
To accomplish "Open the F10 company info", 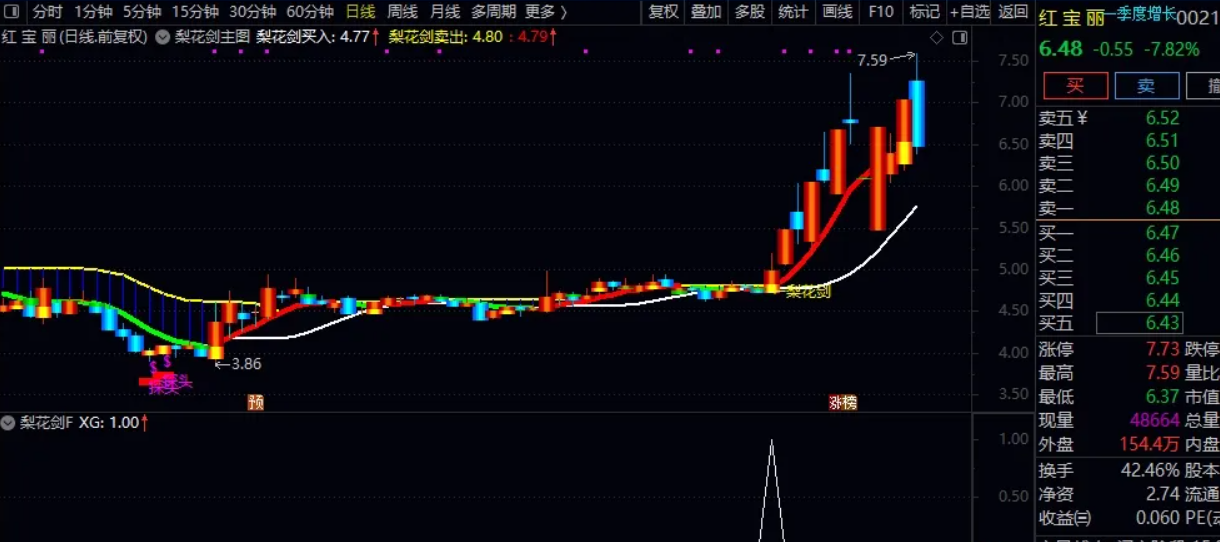I will click(881, 12).
